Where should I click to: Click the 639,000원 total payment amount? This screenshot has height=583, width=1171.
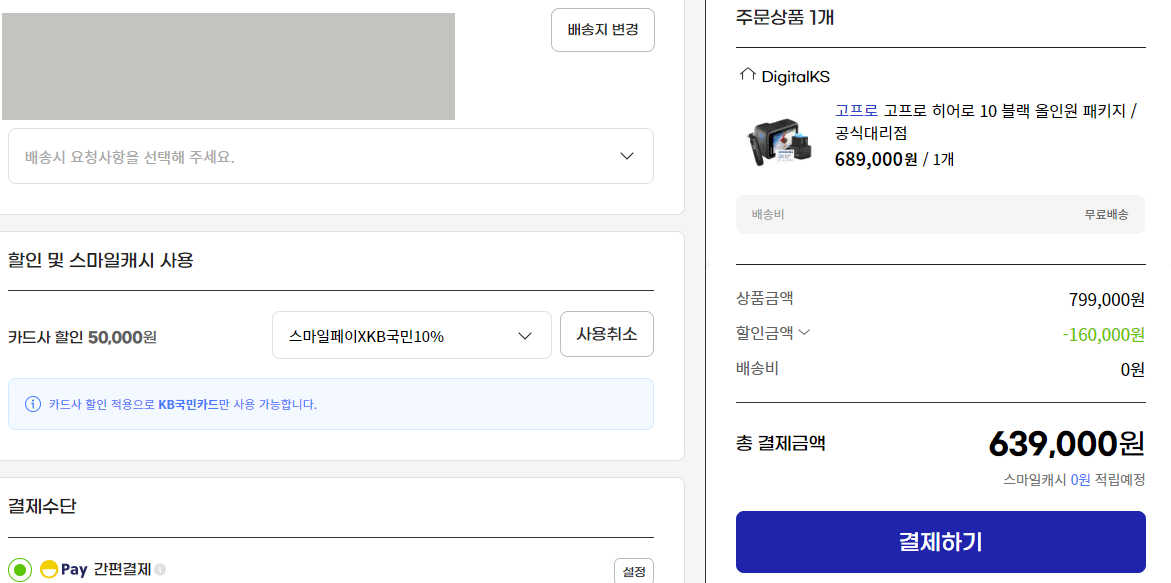pos(1066,444)
